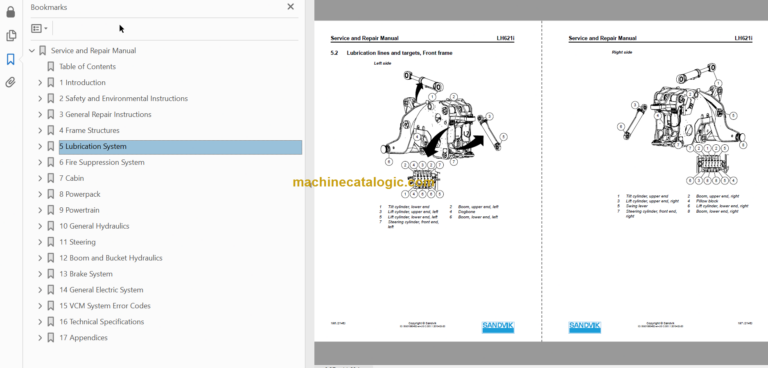Go to 6 Fire Suppression System
The image size is (768, 368).
pos(102,162)
